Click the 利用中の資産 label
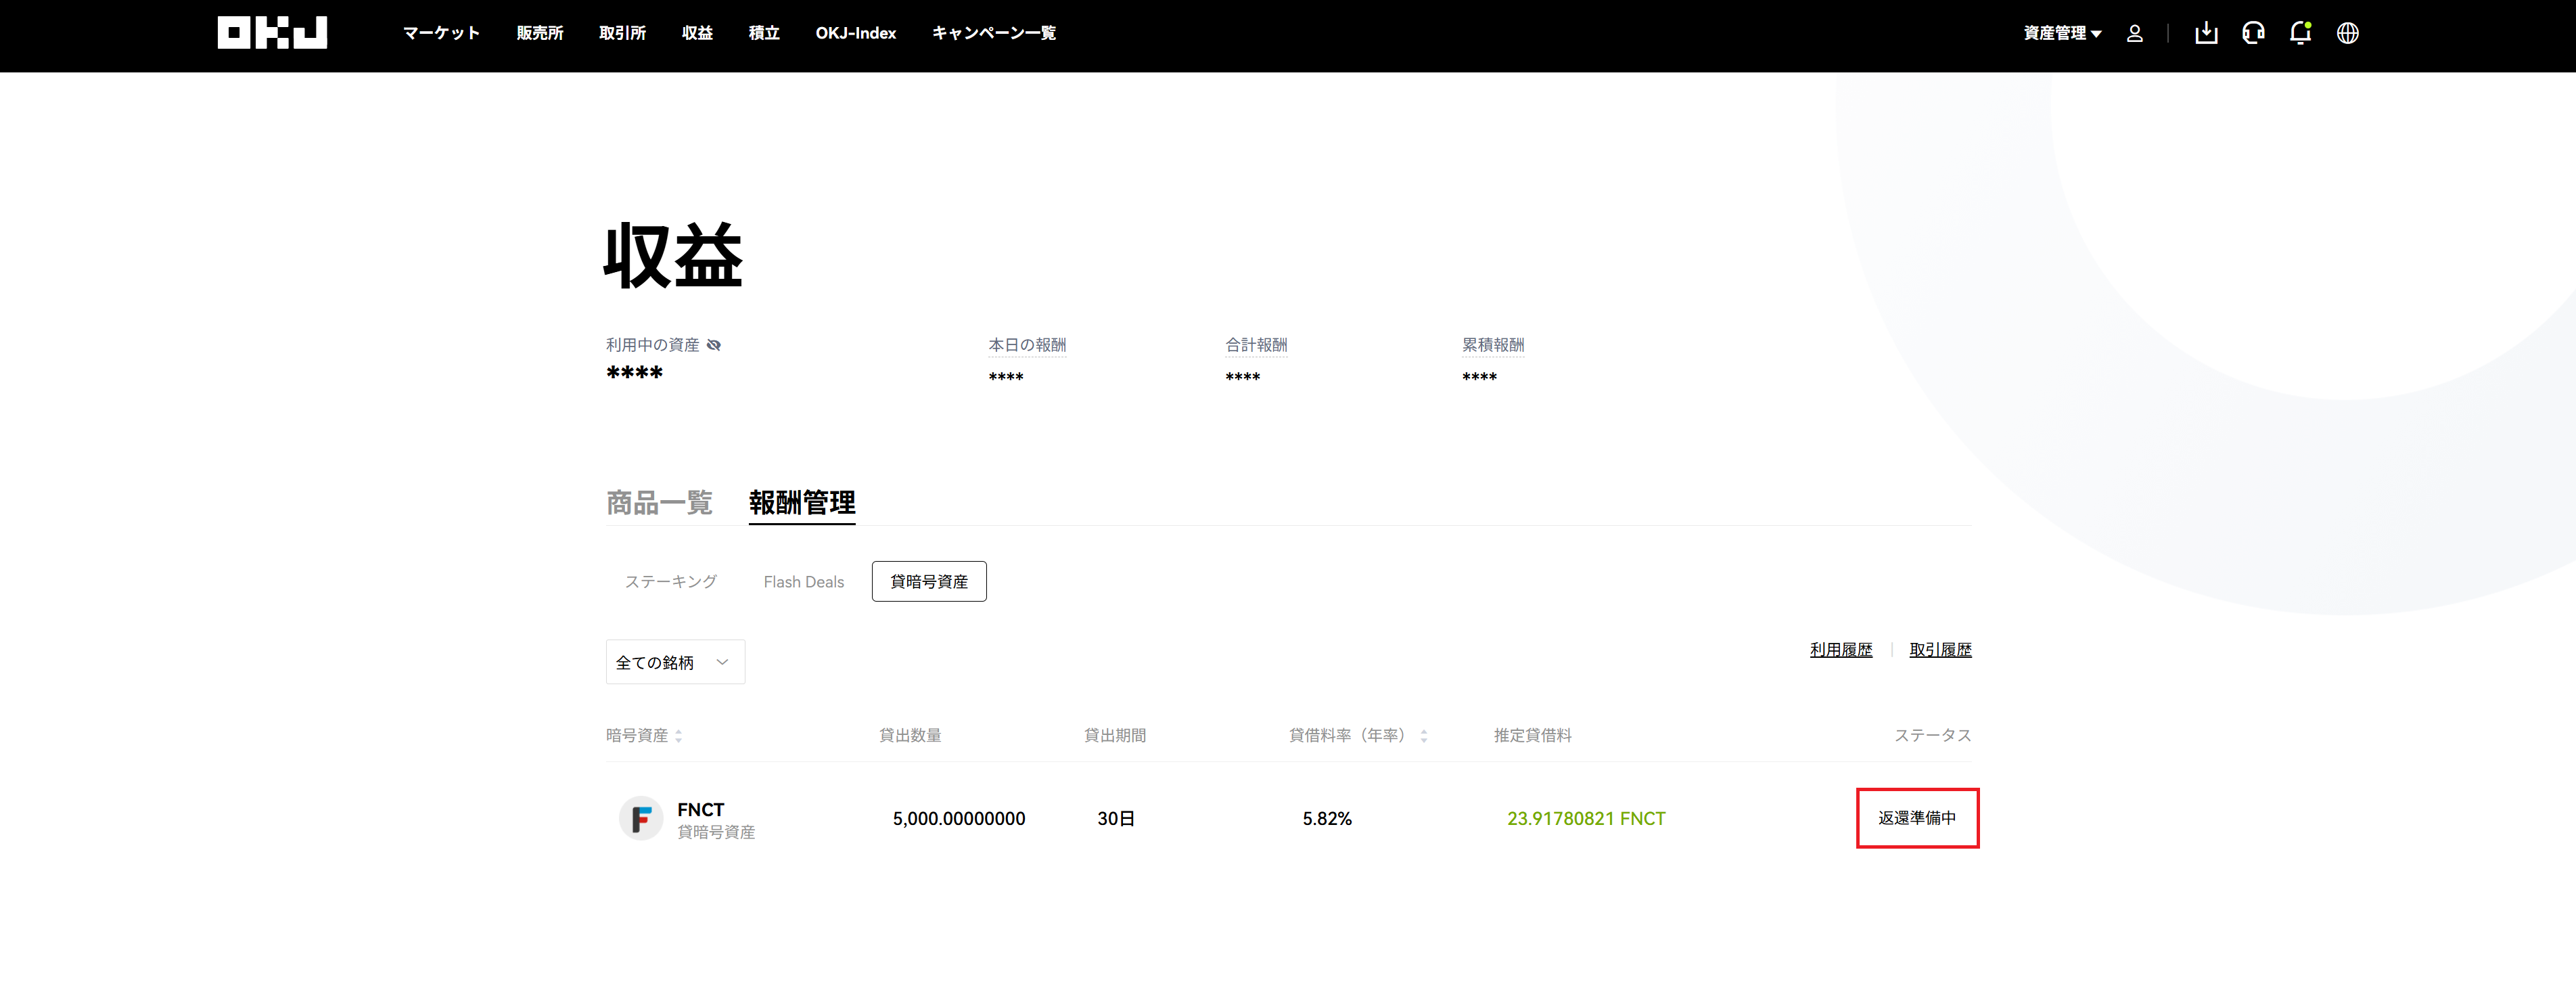The height and width of the screenshot is (984, 2576). [652, 345]
